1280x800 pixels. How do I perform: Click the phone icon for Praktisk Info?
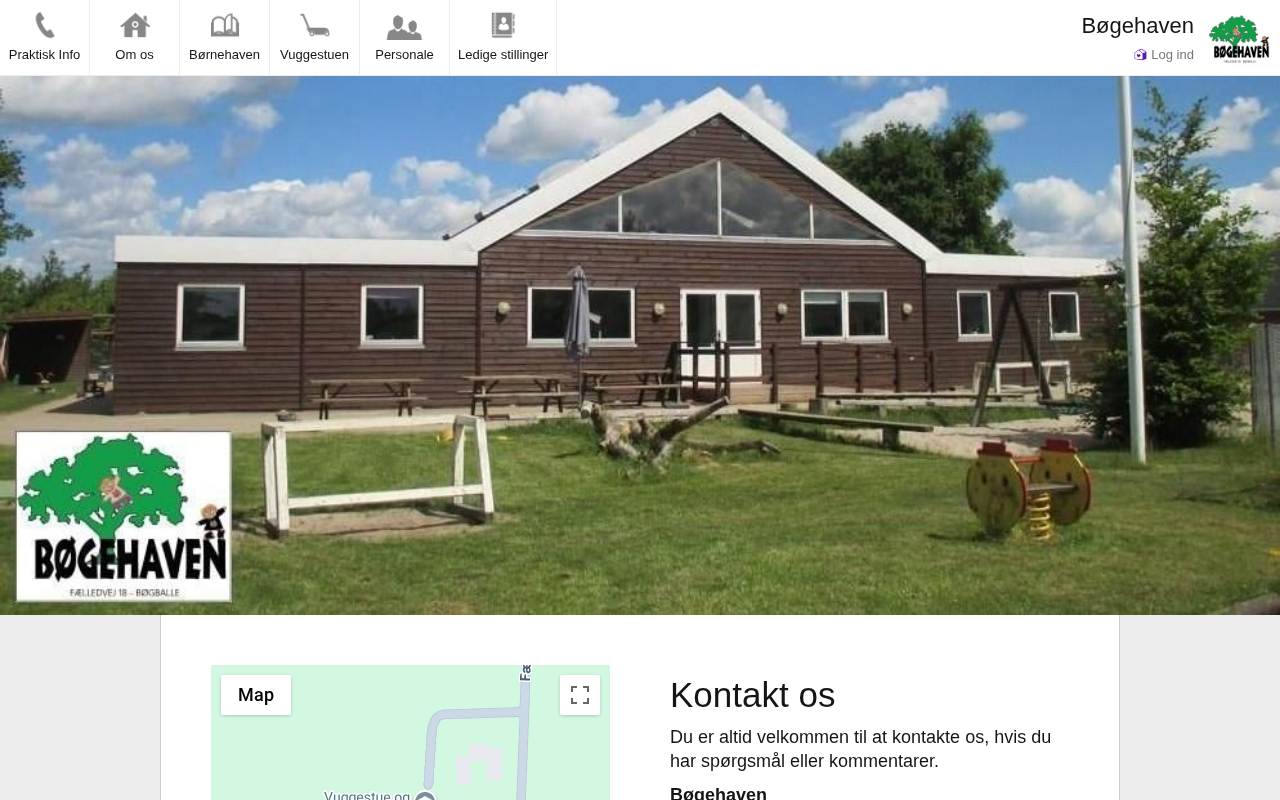pos(44,25)
